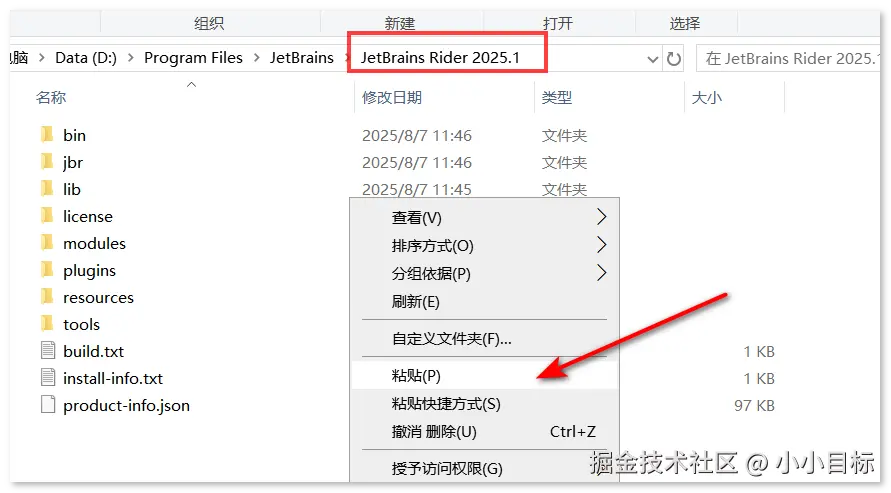Click the 组织 ribbon group label
The width and height of the screenshot is (891, 493).
coord(209,23)
